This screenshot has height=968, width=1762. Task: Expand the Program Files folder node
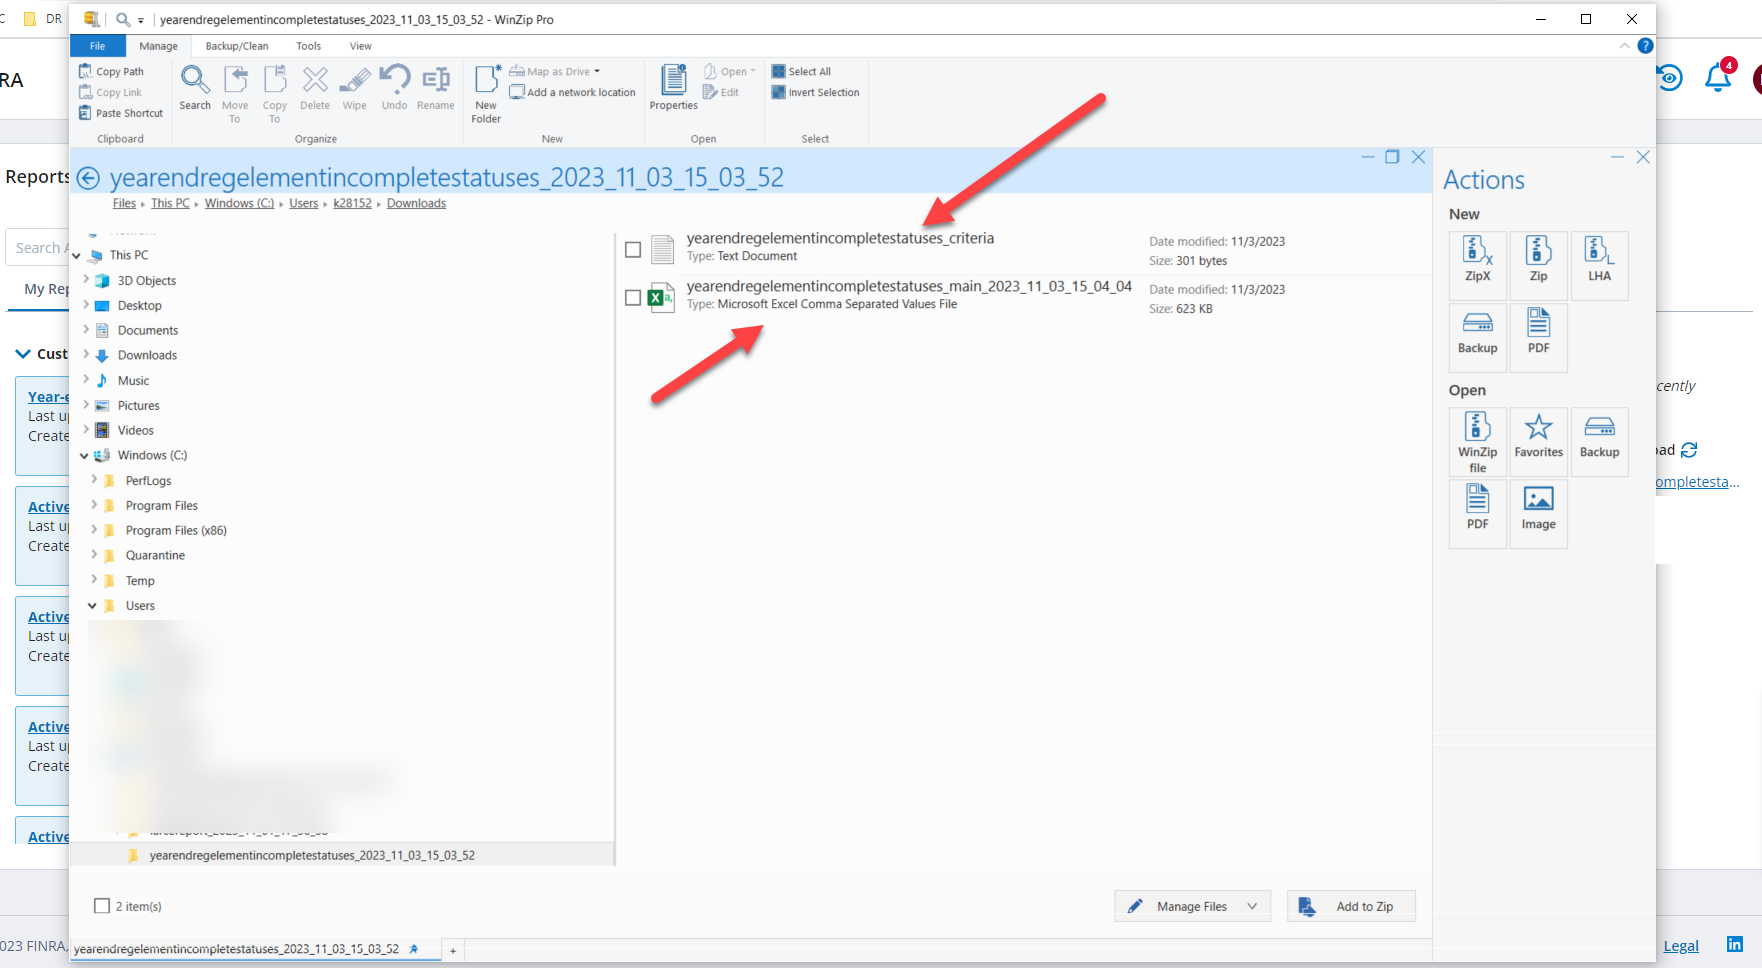(94, 506)
